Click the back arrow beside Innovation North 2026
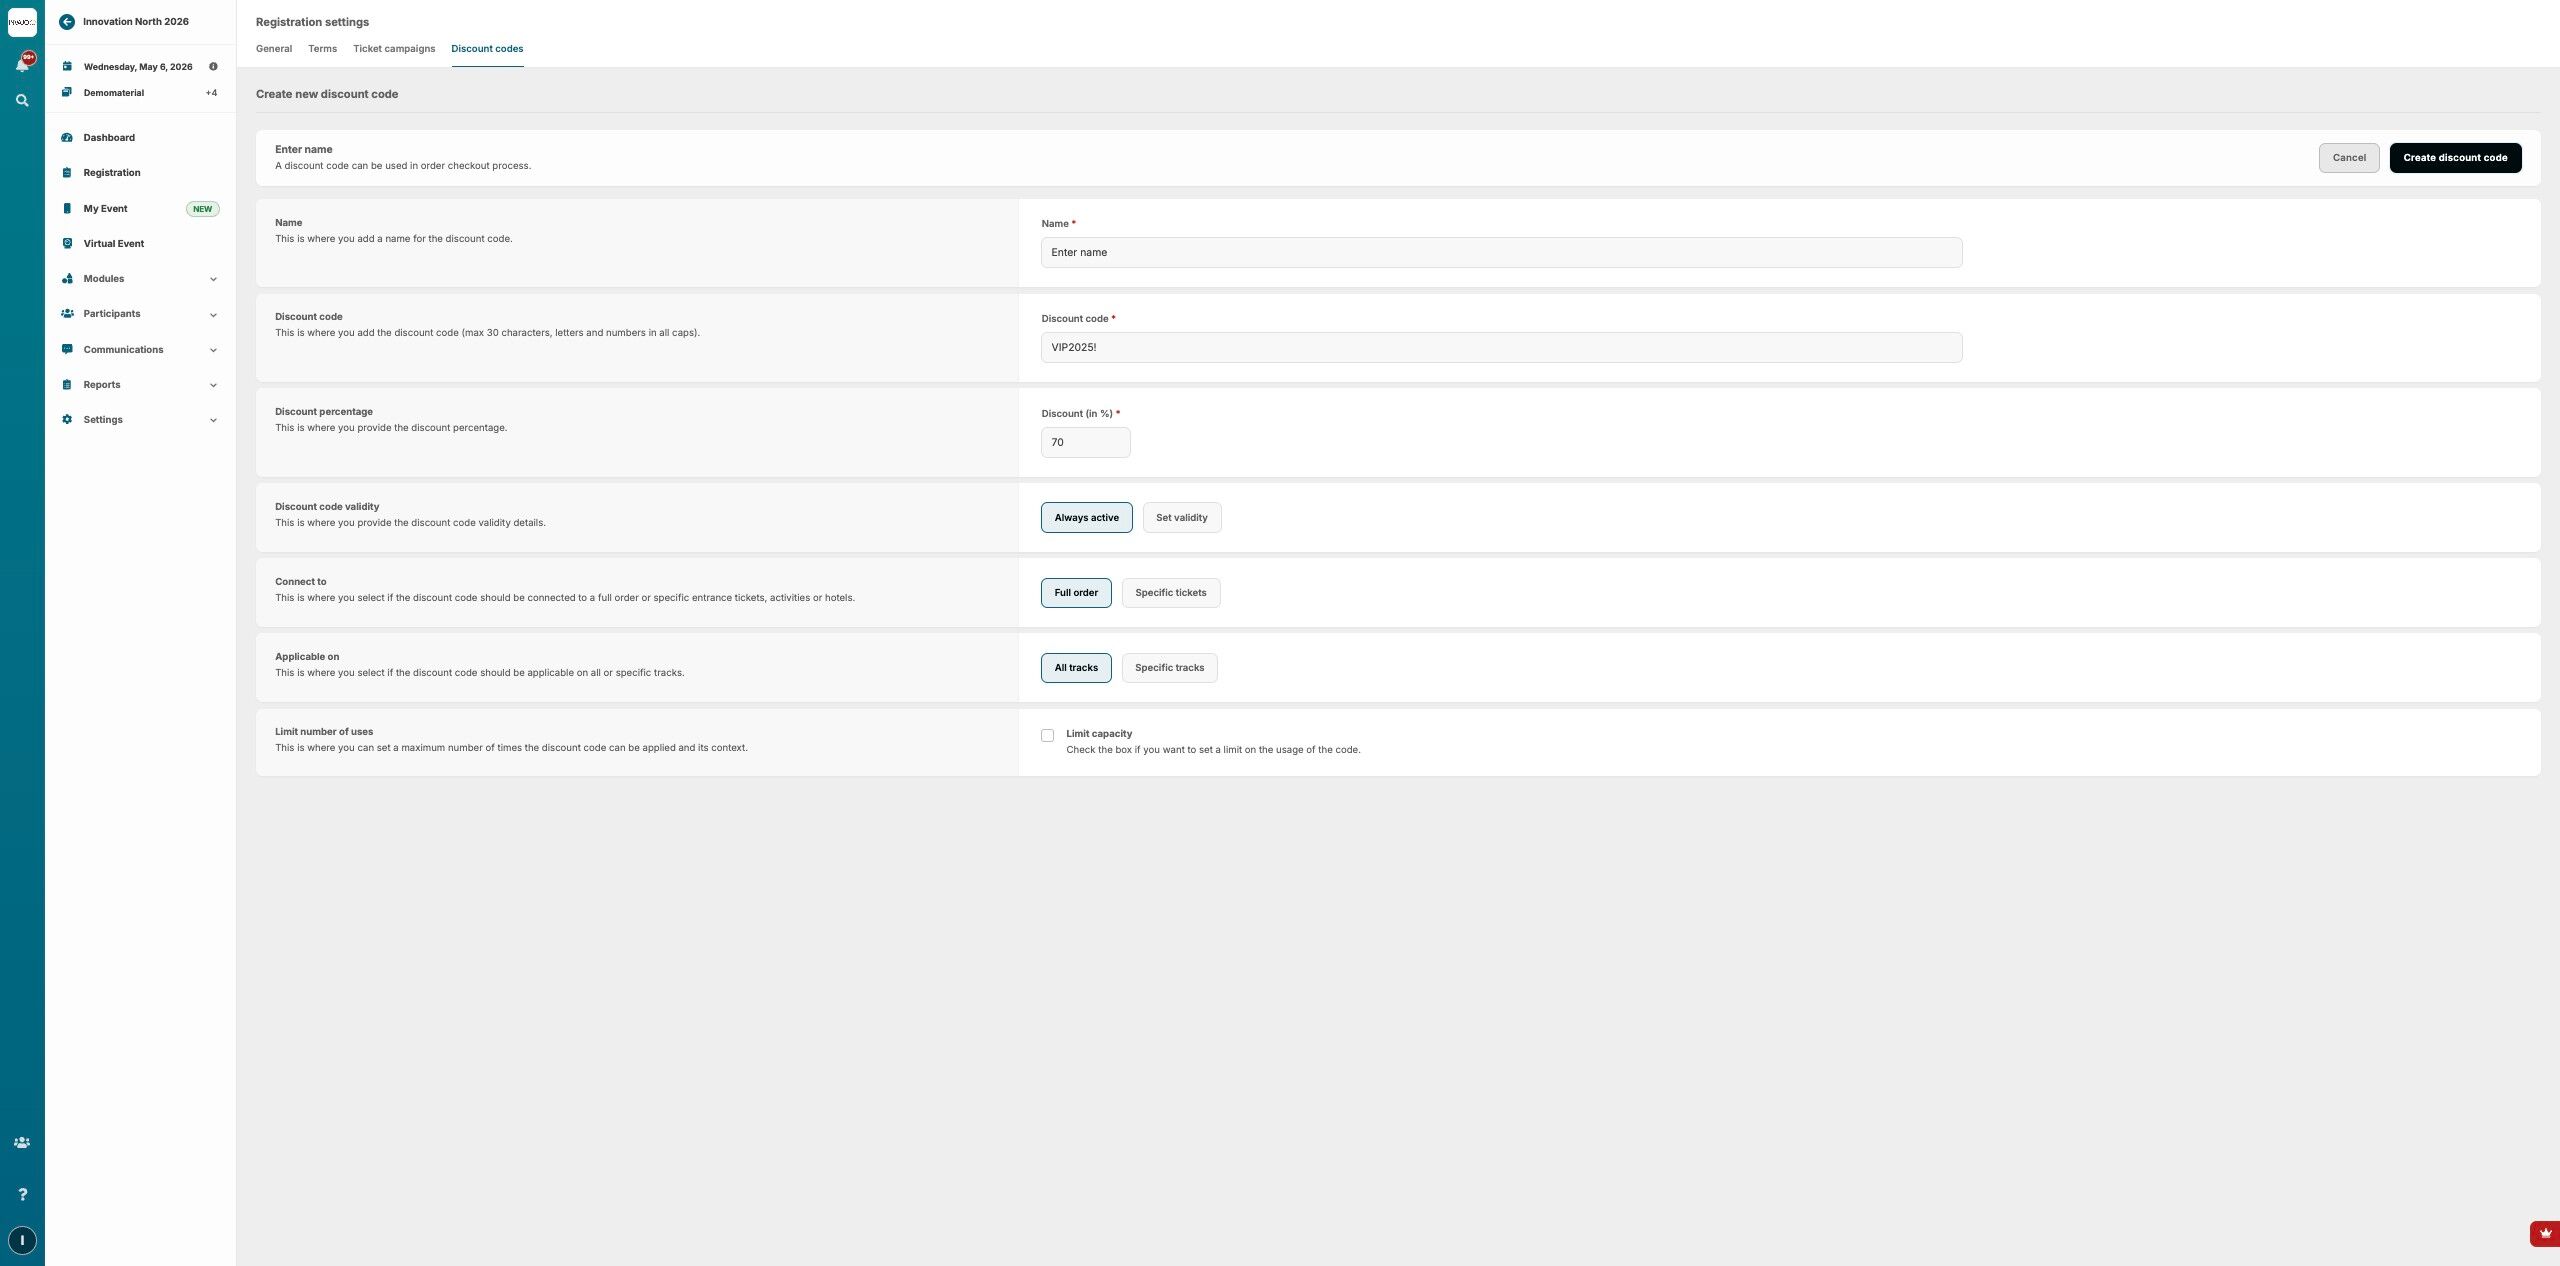2560x1266 pixels. tap(67, 21)
